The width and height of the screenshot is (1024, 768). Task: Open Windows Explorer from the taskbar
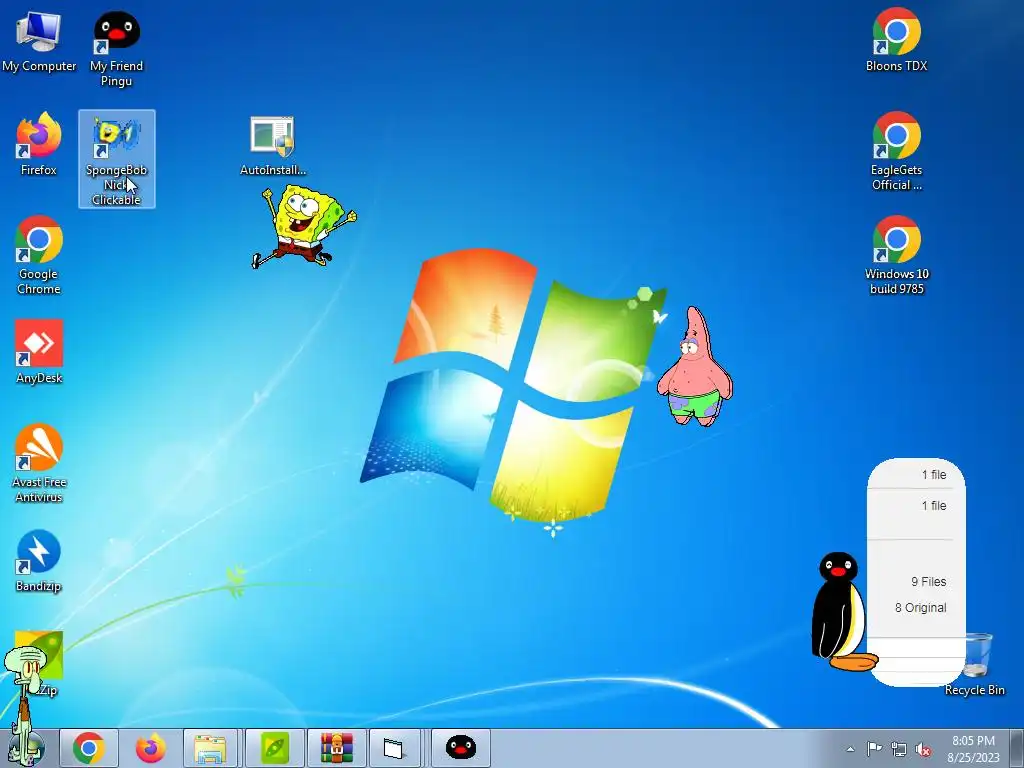point(211,748)
